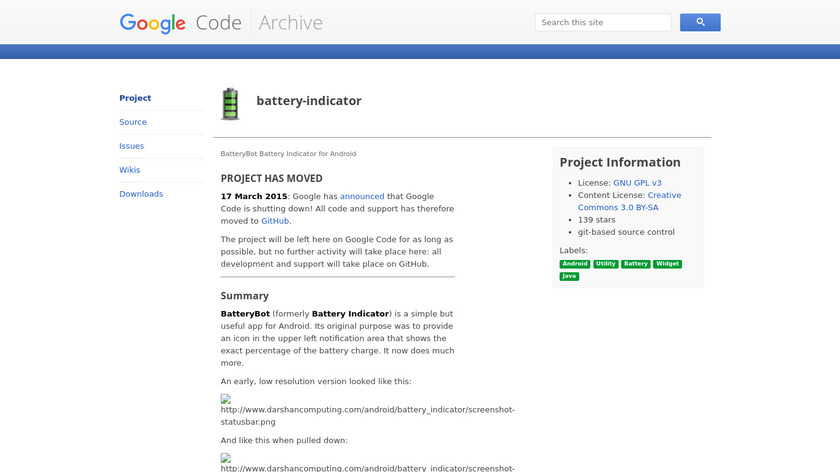
Task: Click 'git-based source control' text
Action: point(626,232)
